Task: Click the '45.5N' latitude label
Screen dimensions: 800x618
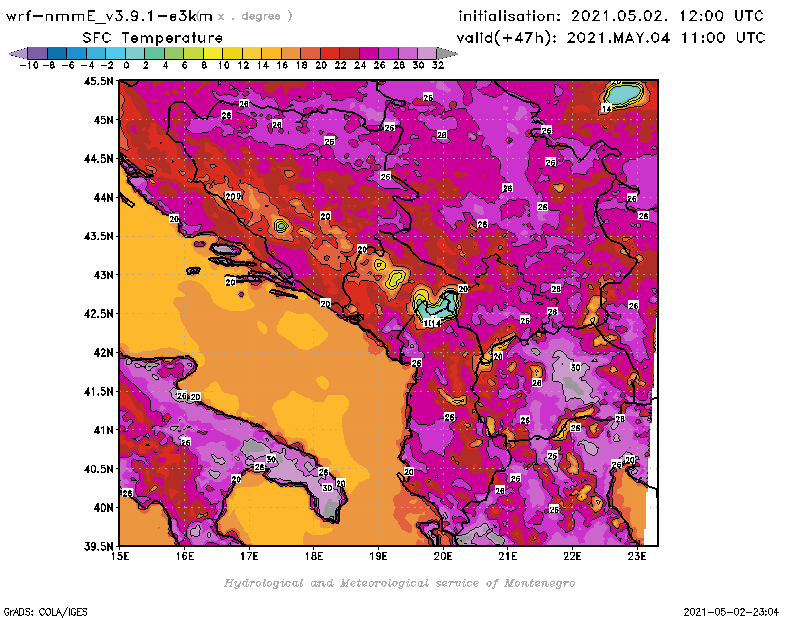Action: [x=98, y=81]
